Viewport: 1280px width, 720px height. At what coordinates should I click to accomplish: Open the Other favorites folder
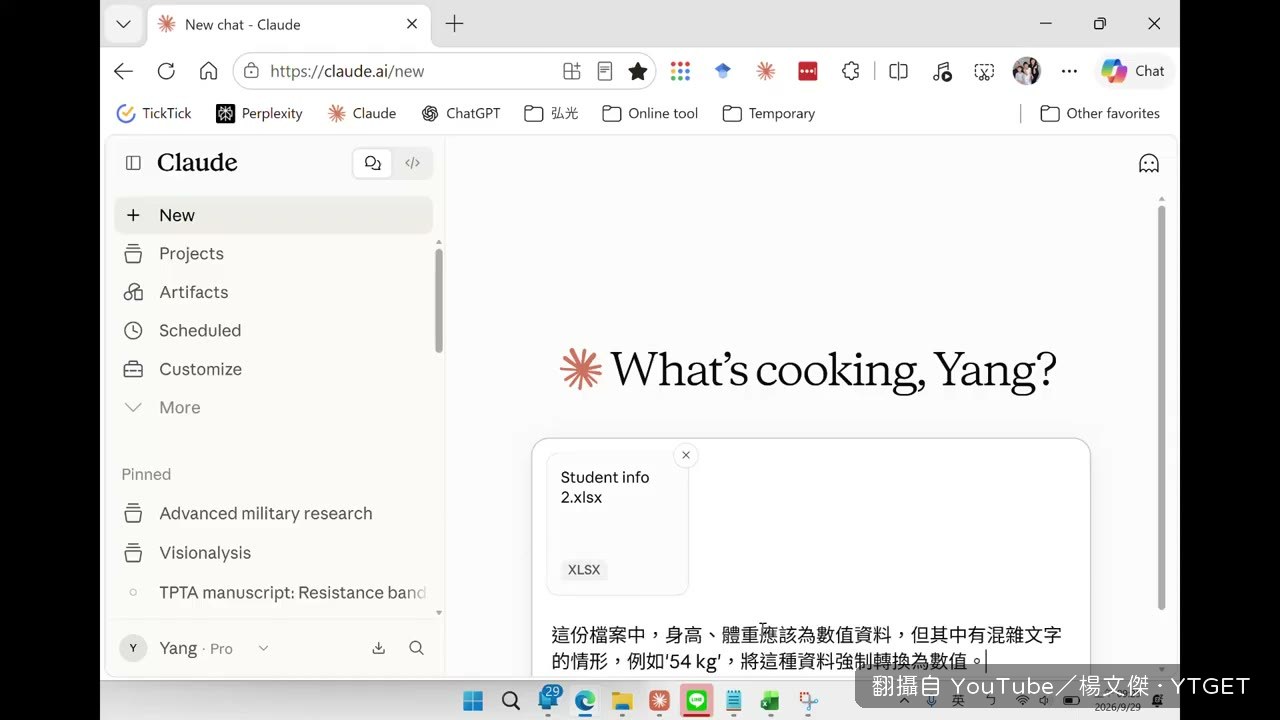coord(1100,113)
